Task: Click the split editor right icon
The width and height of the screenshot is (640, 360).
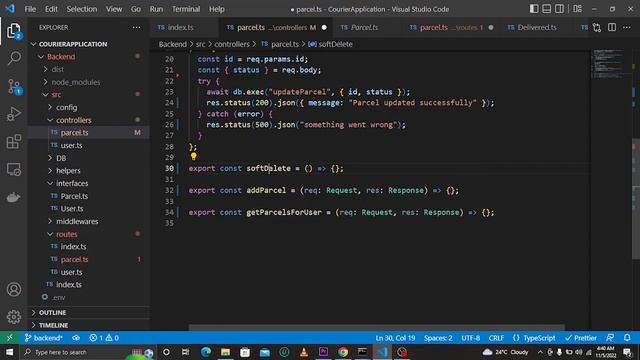Action: pos(612,27)
